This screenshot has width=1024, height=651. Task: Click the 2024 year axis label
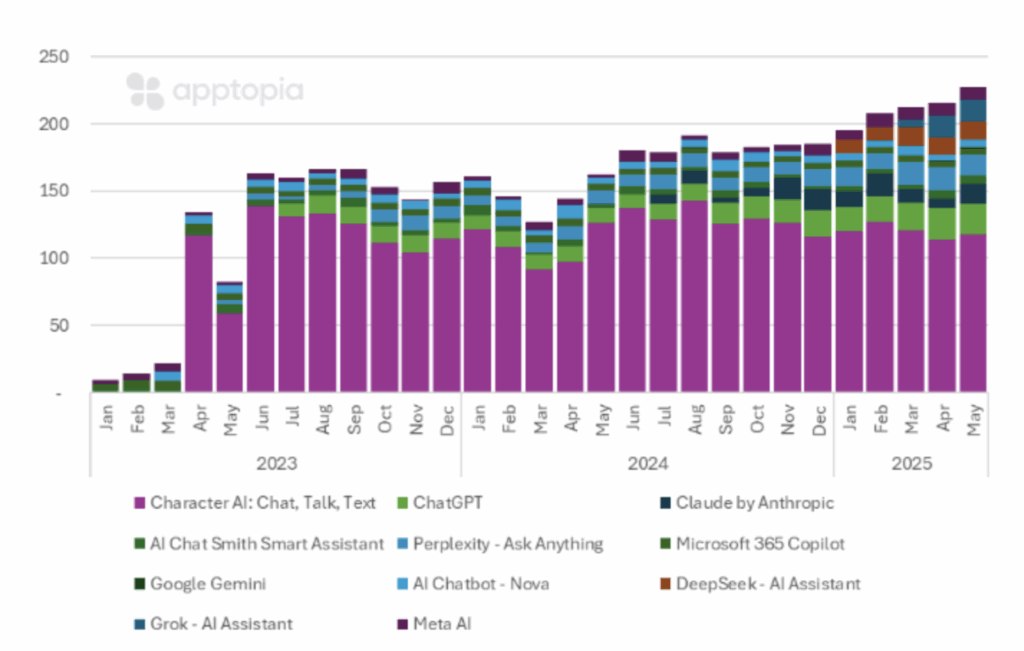pyautogui.click(x=648, y=464)
